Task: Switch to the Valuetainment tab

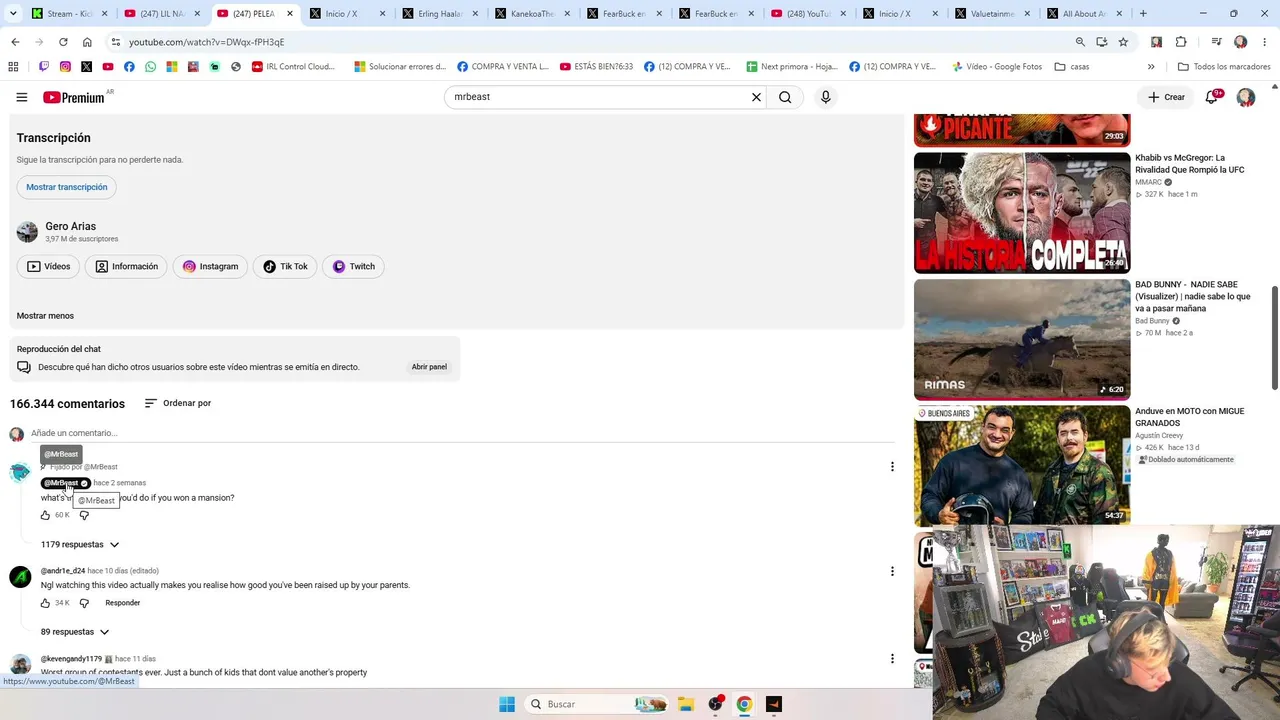Action: click(991, 14)
